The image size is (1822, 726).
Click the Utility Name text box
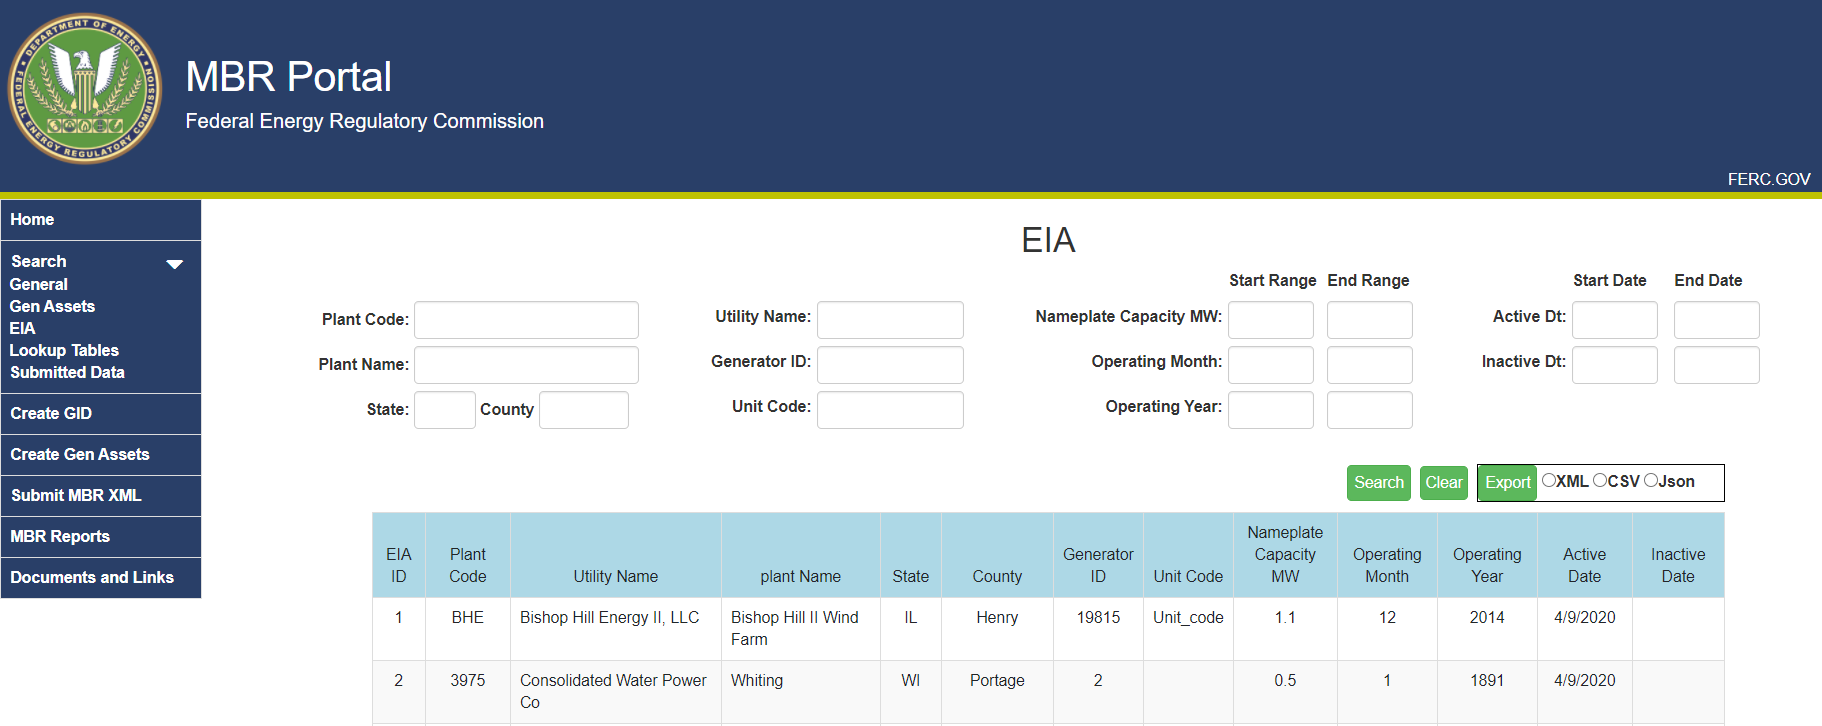pos(890,320)
